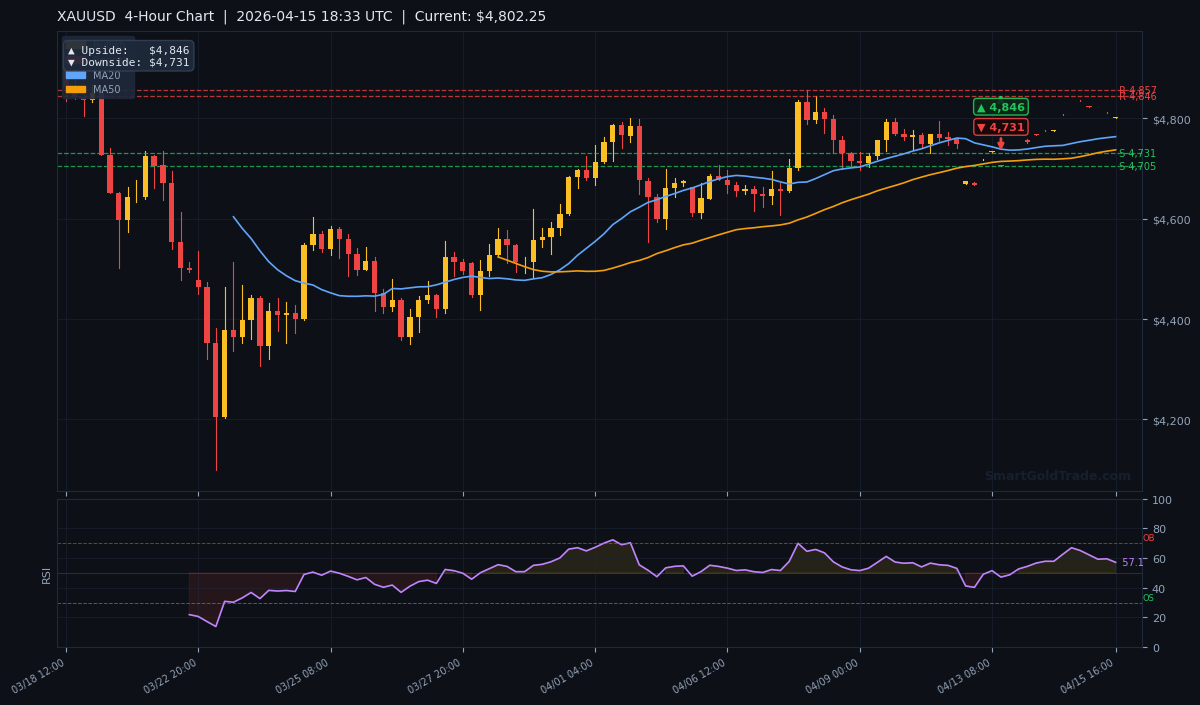Click the MA50 orange line indicator icon
This screenshot has width=1200, height=705.
(76, 89)
